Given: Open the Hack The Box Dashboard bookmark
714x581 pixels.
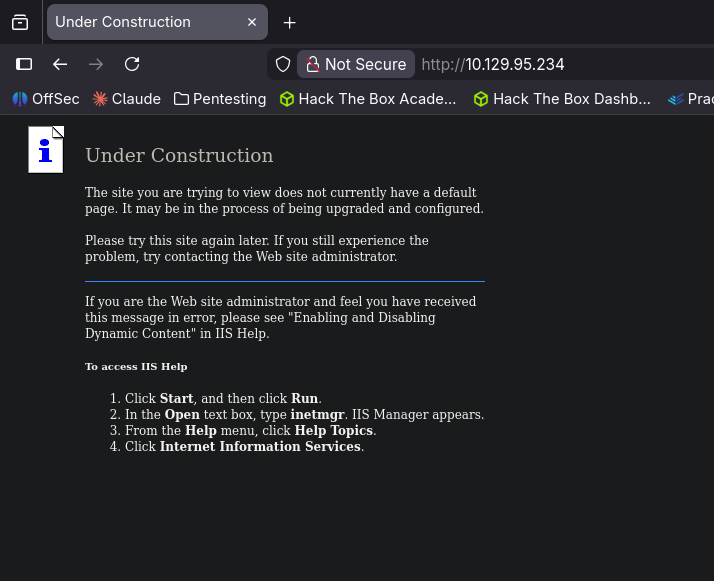Looking at the screenshot, I should (562, 99).
